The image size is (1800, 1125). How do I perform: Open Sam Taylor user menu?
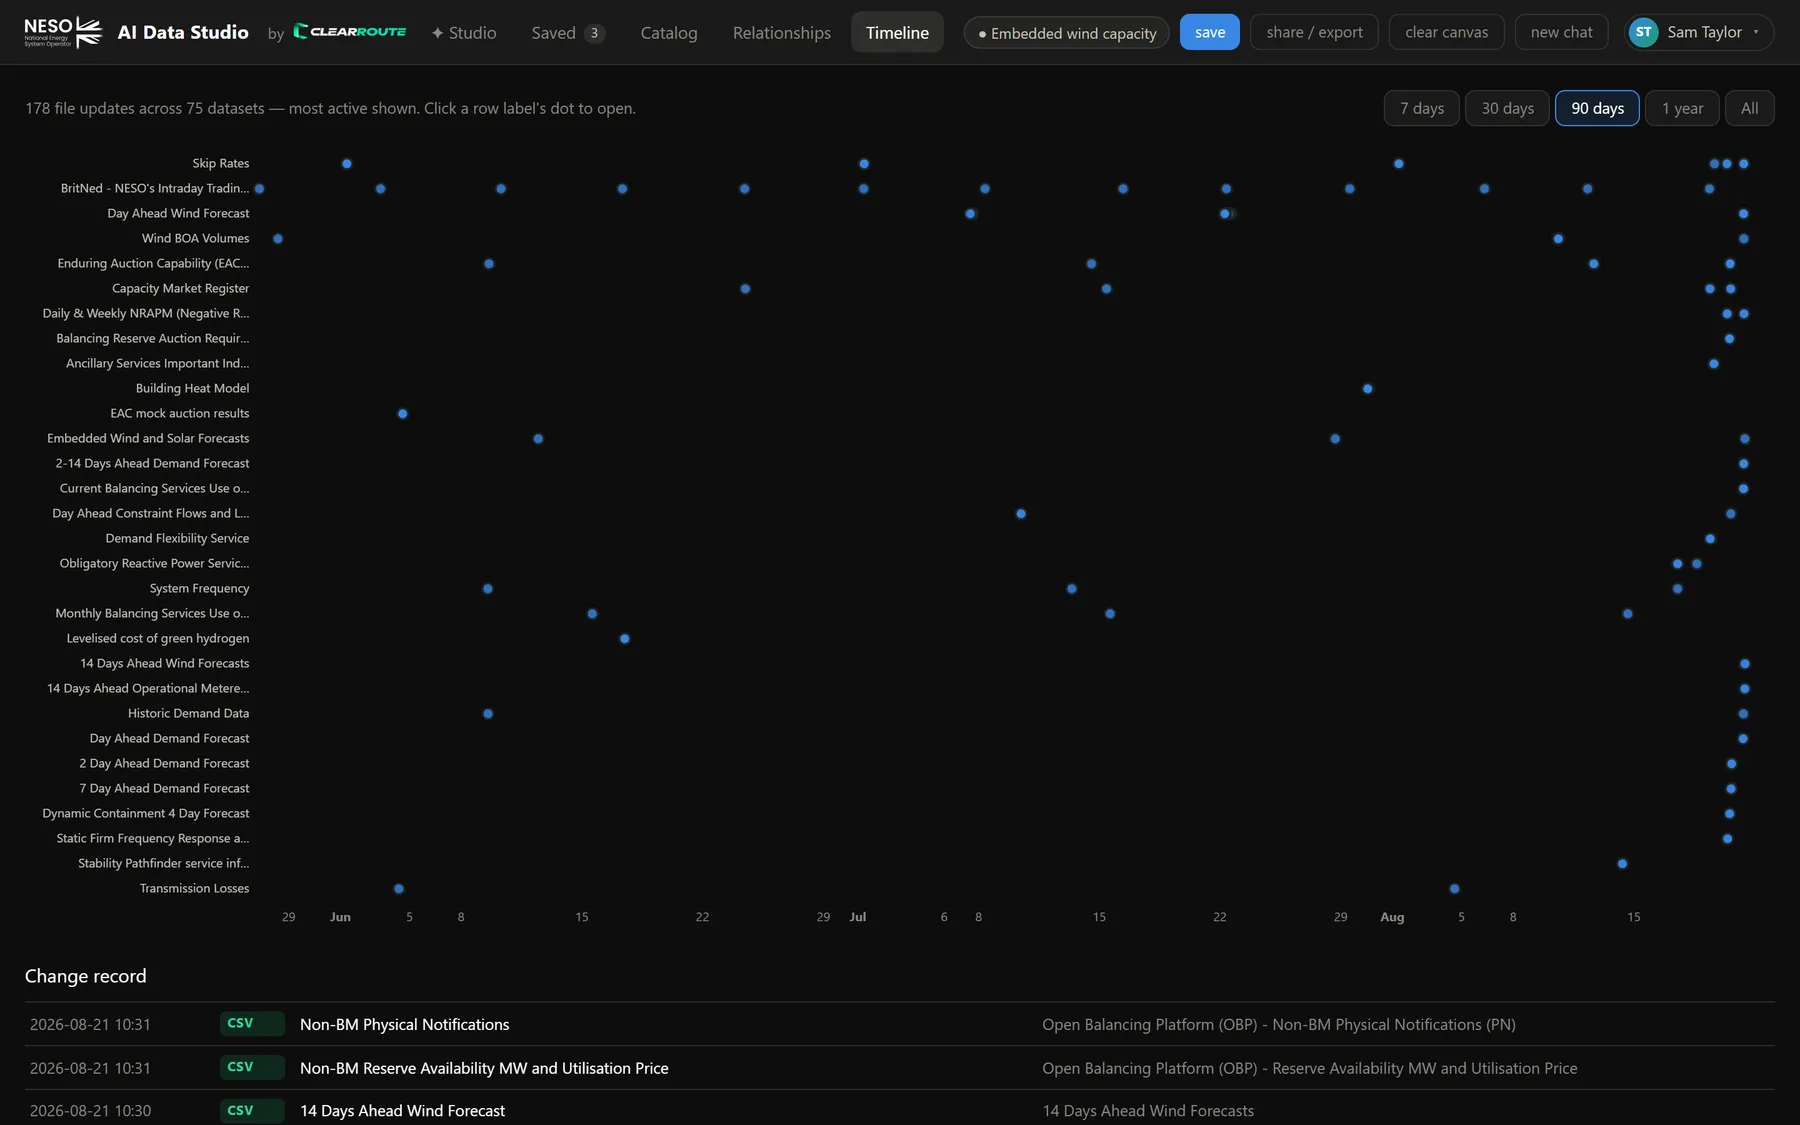point(1699,32)
